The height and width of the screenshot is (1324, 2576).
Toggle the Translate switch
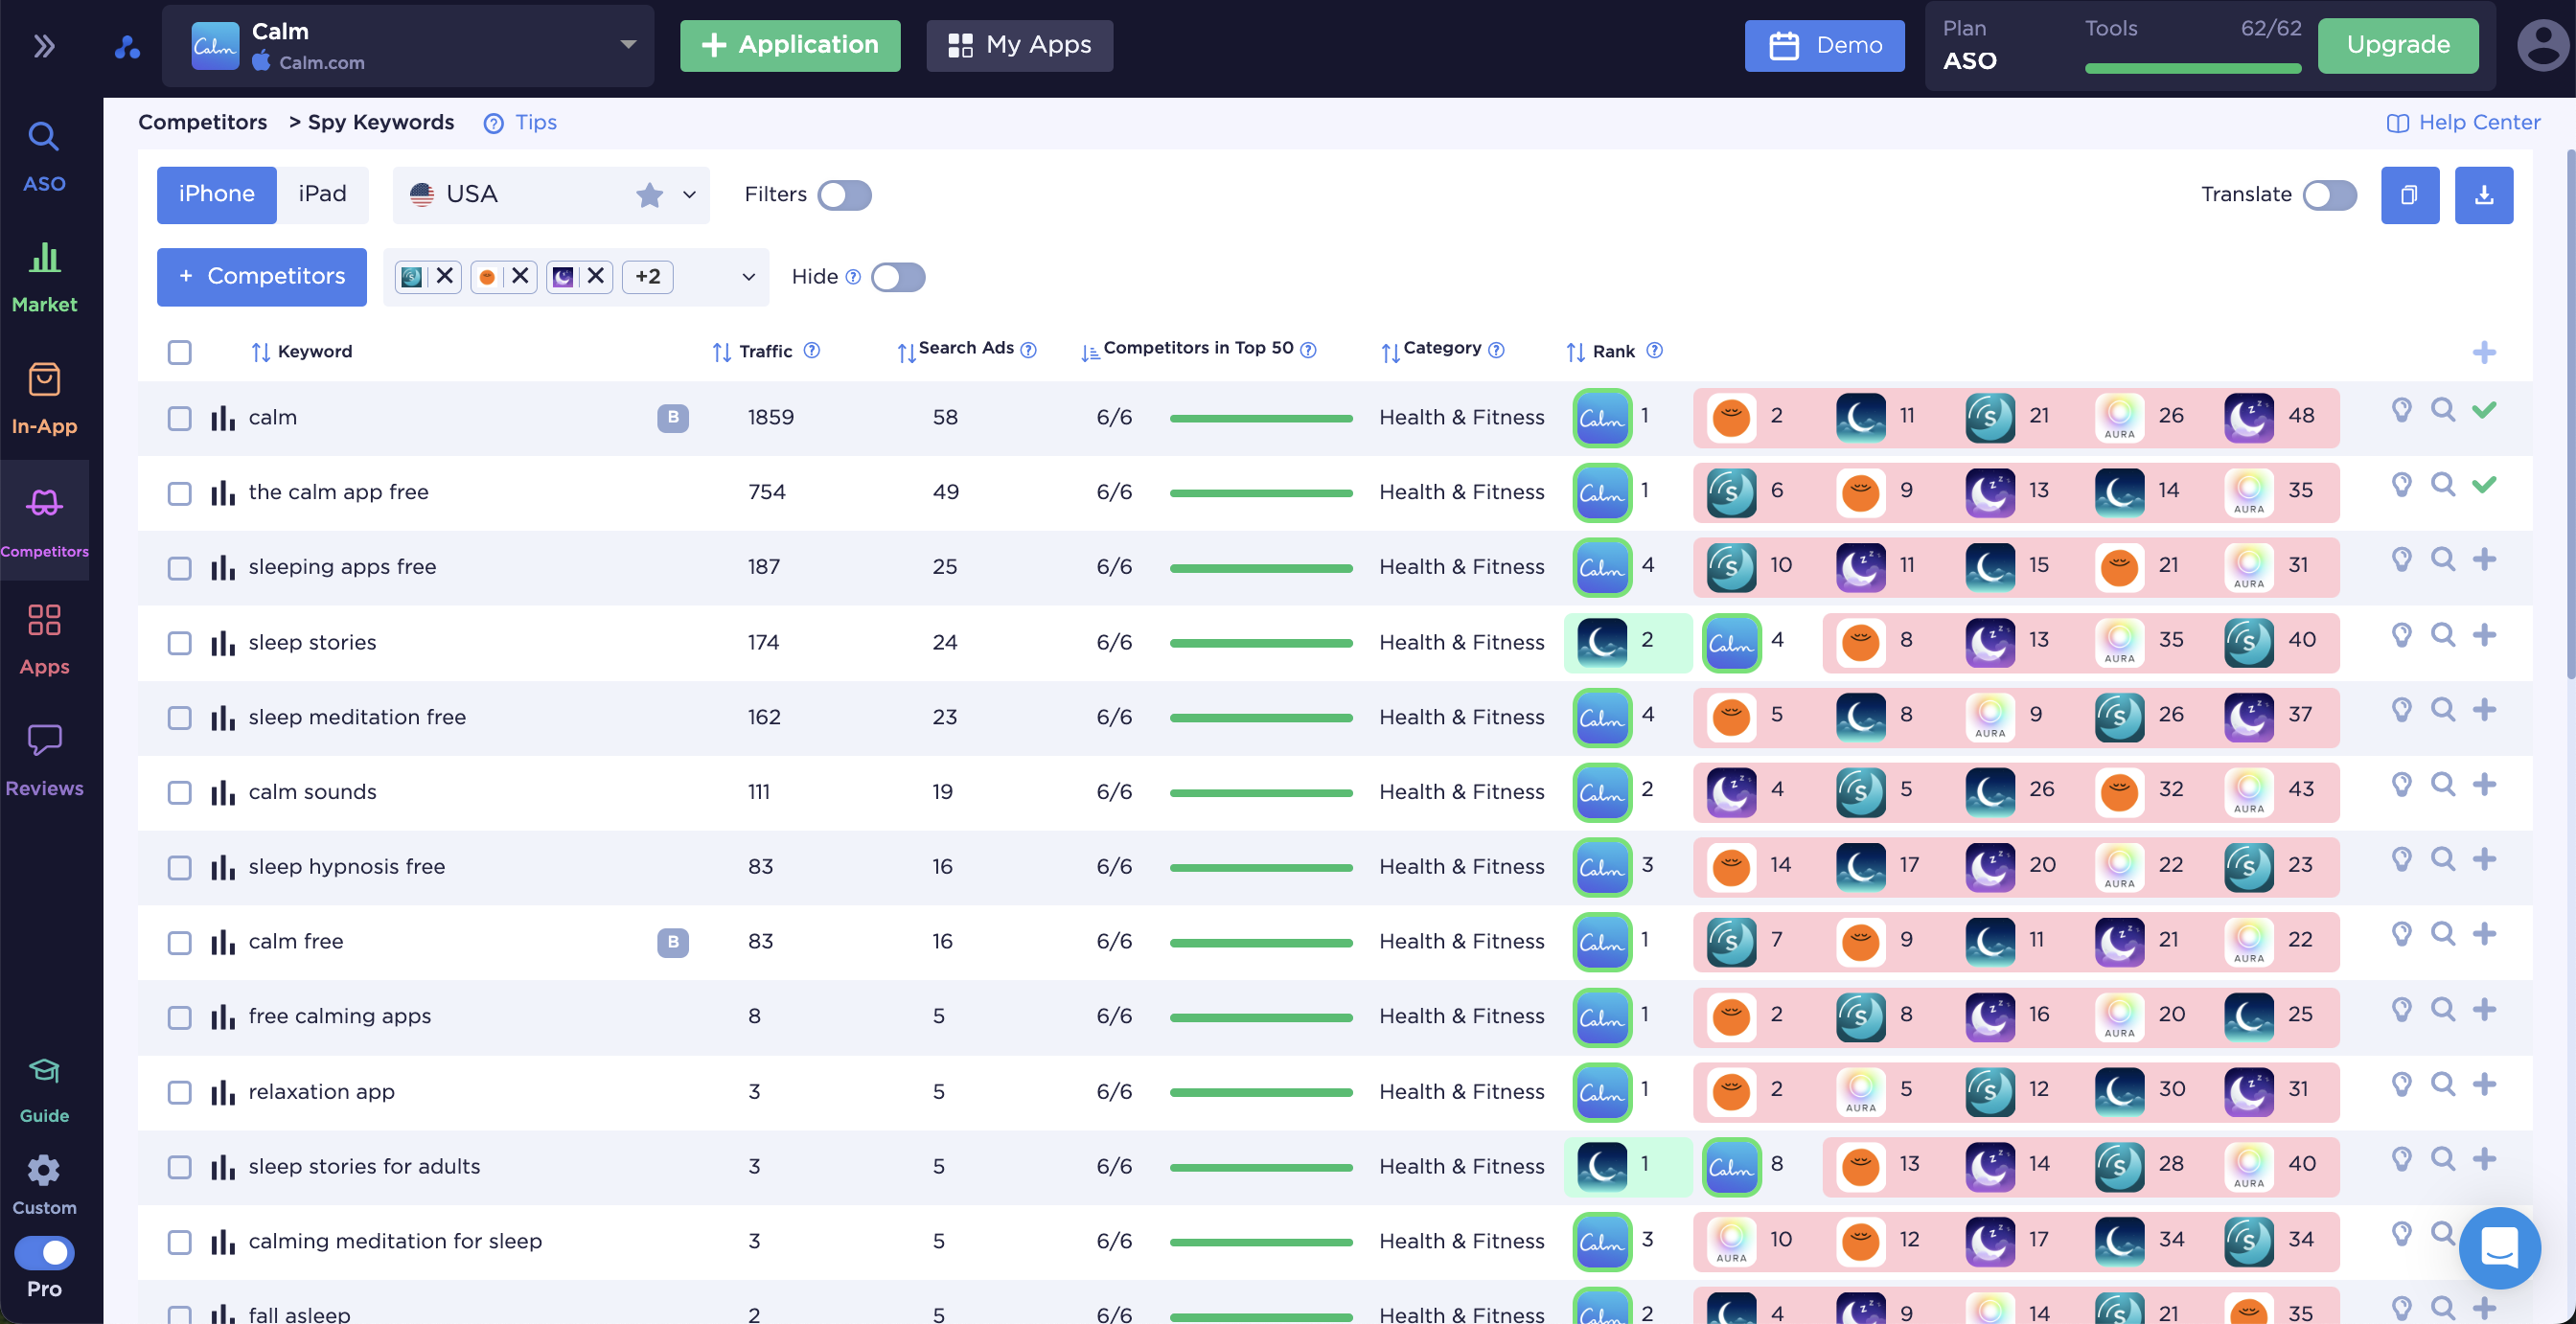click(2329, 195)
